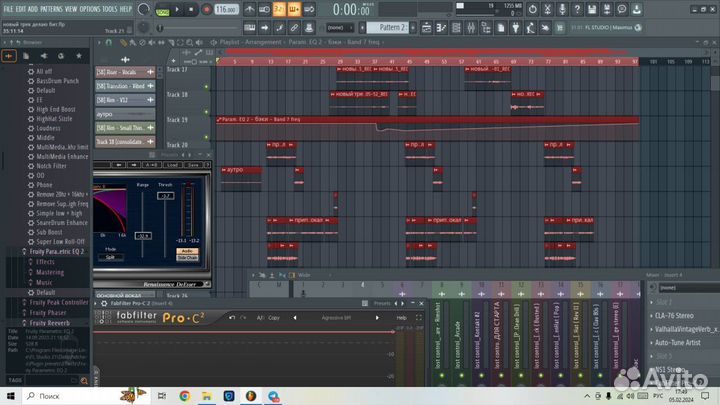Open the FILE menu
The height and width of the screenshot is (405, 720).
(x=8, y=8)
